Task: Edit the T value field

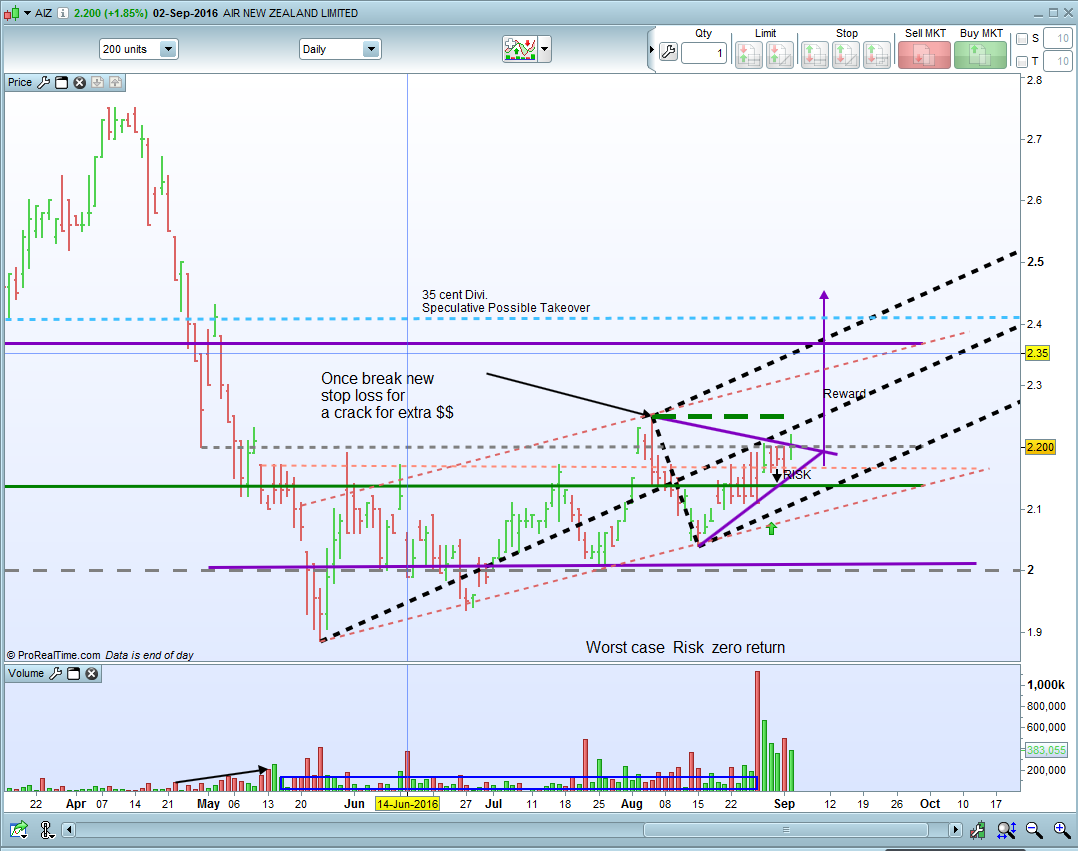Action: point(1057,61)
